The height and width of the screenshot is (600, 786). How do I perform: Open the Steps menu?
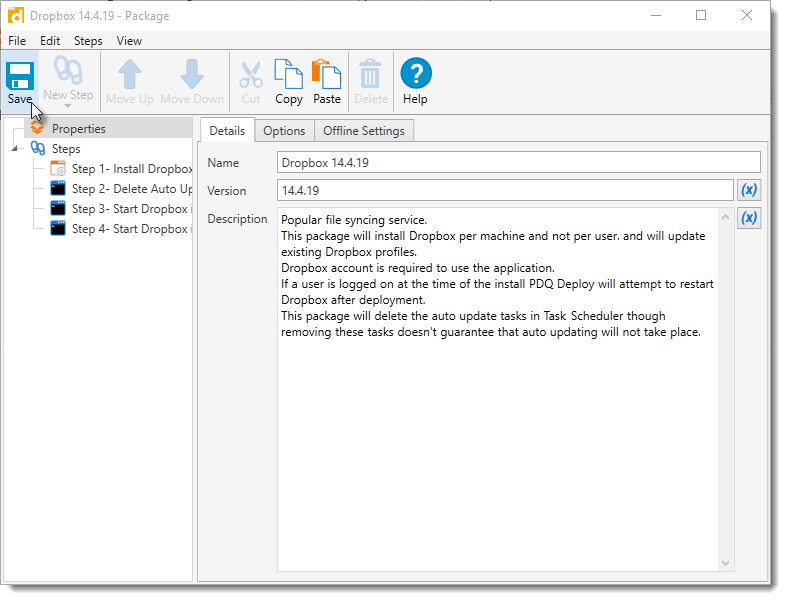[88, 41]
